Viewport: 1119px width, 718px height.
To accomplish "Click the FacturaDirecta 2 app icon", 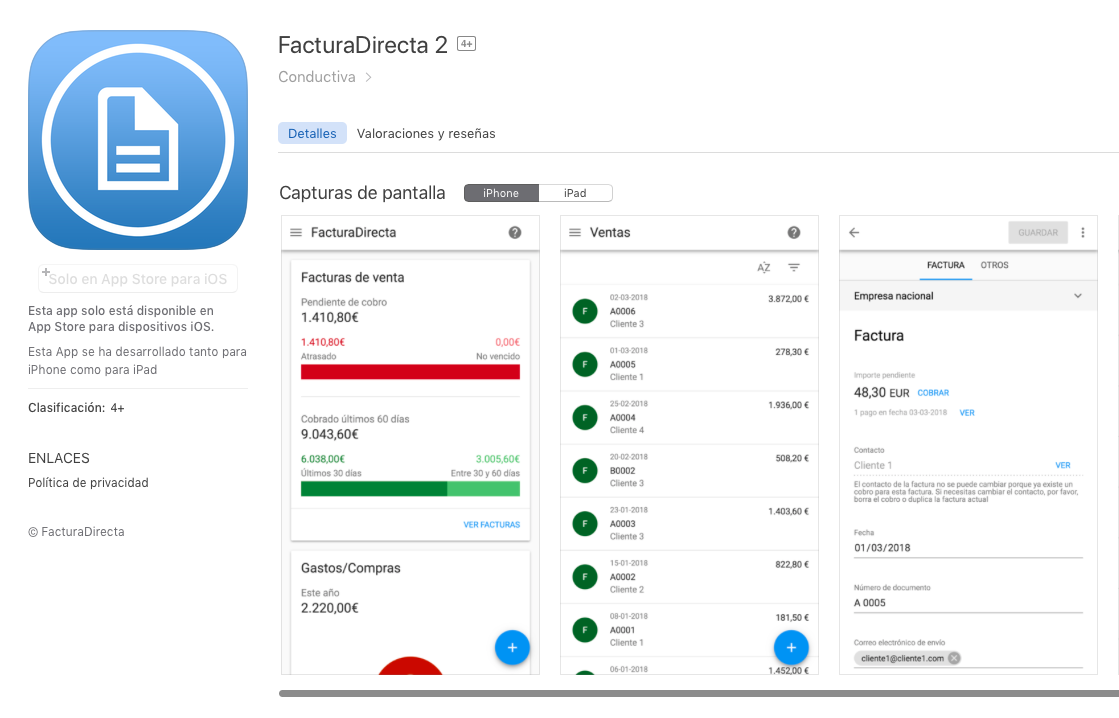I will tap(138, 140).
